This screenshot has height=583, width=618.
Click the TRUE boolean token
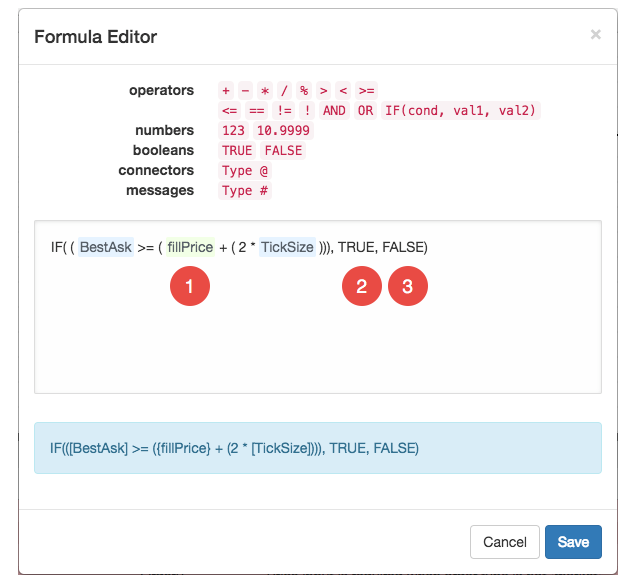pos(237,151)
